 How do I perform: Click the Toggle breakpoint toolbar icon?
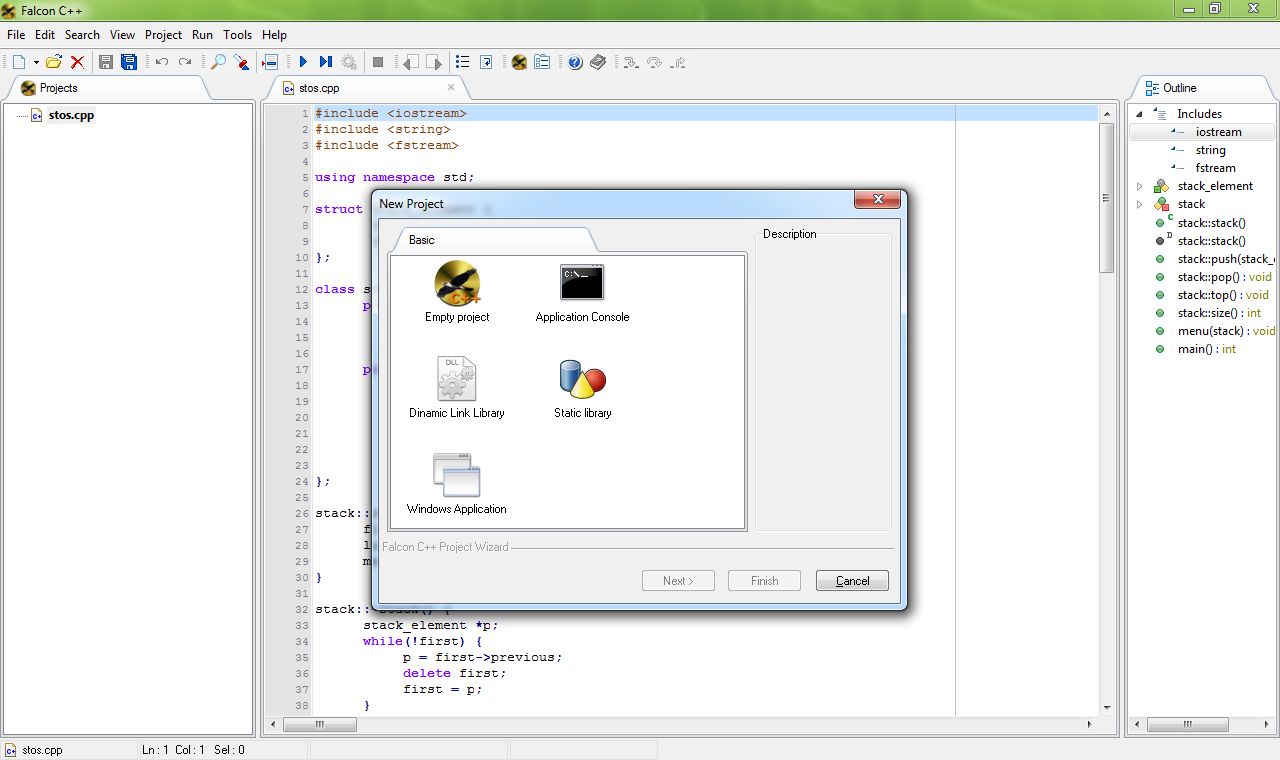[x=270, y=62]
